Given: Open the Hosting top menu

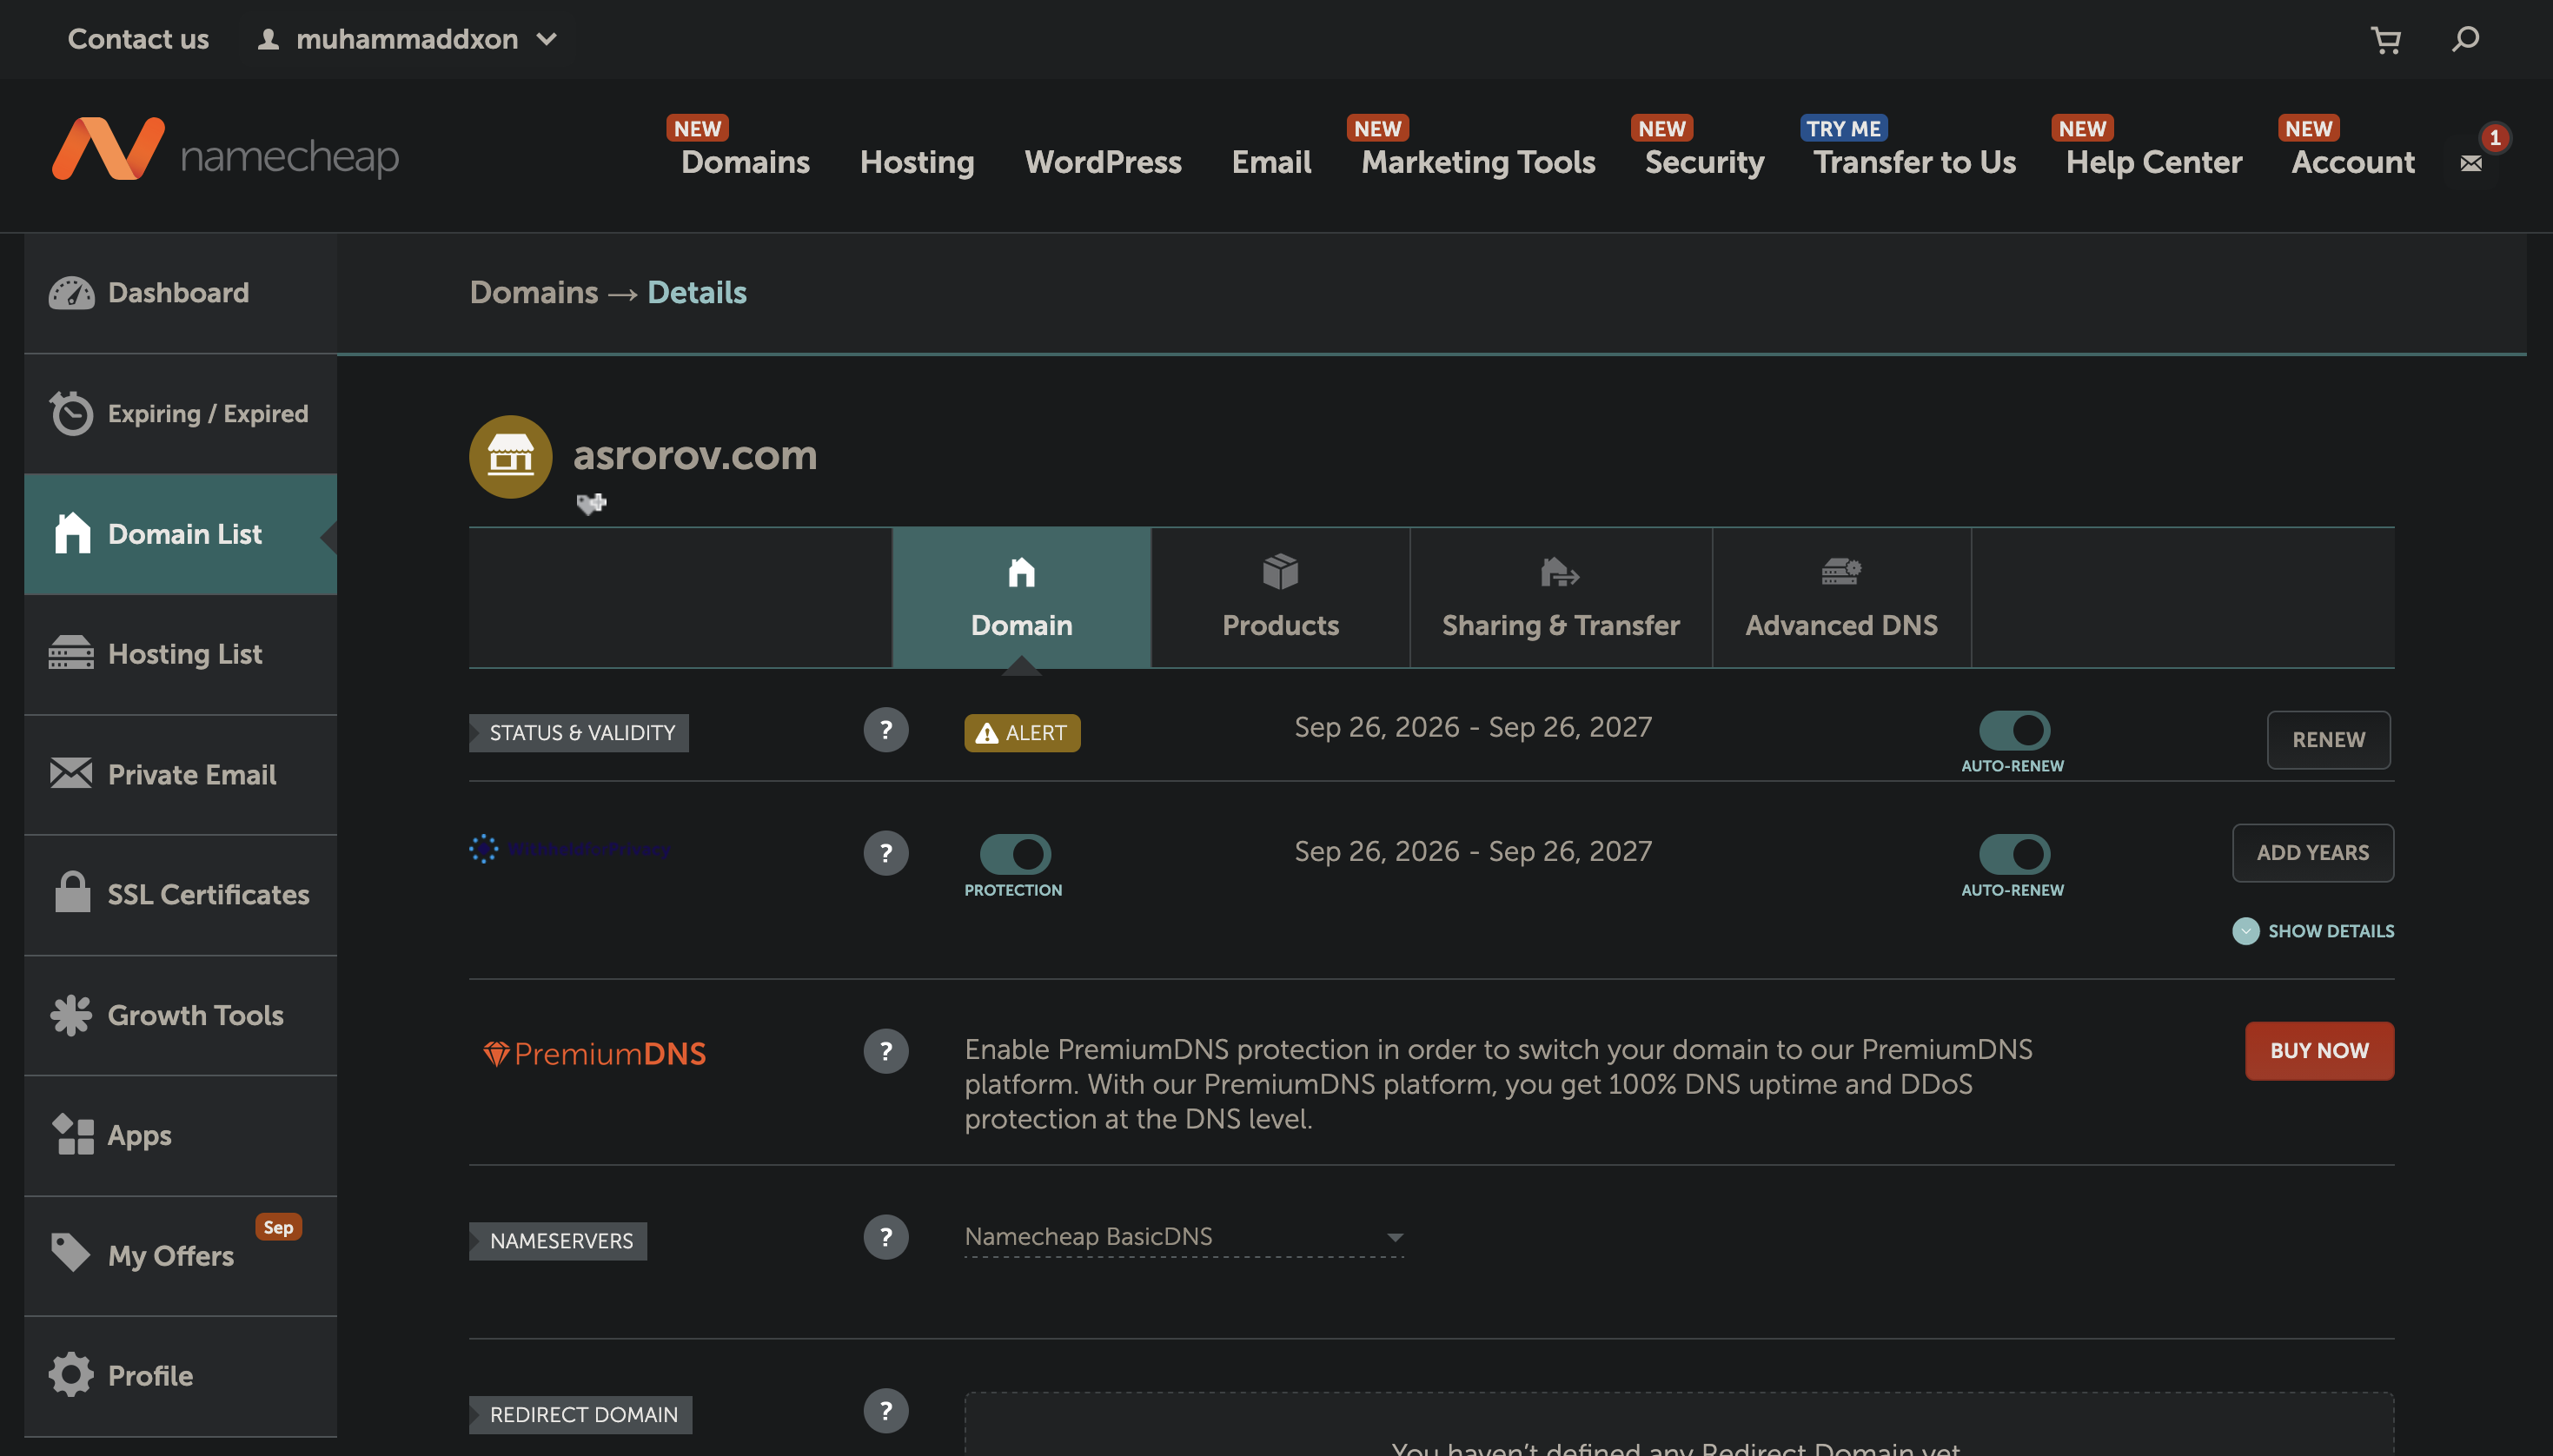Looking at the screenshot, I should point(917,162).
